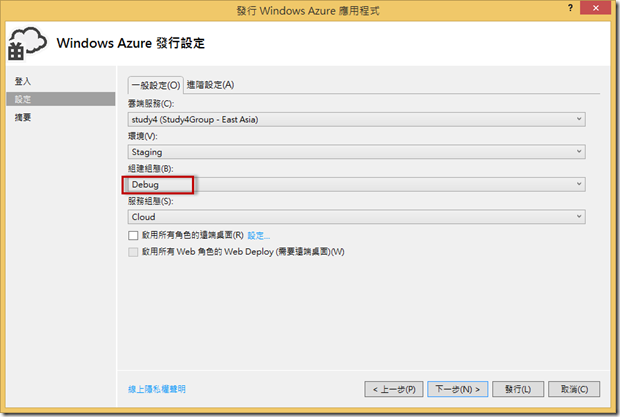Screen dimensions: 620x417
Task: Open the cloud service study4 dropdown
Action: [356, 119]
